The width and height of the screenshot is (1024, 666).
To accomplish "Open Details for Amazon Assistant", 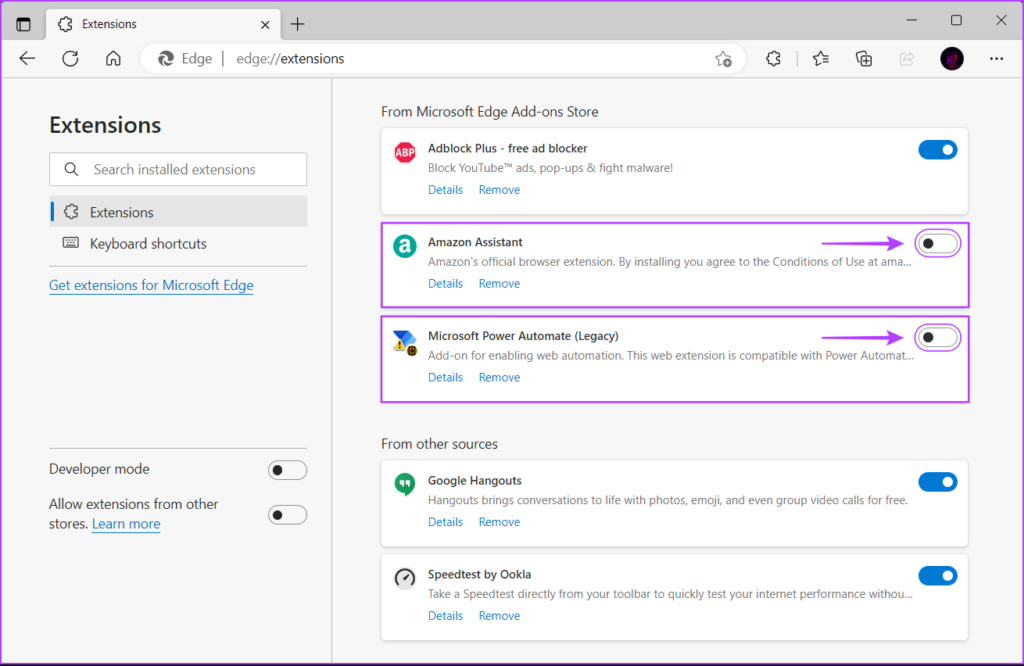I will click(445, 283).
